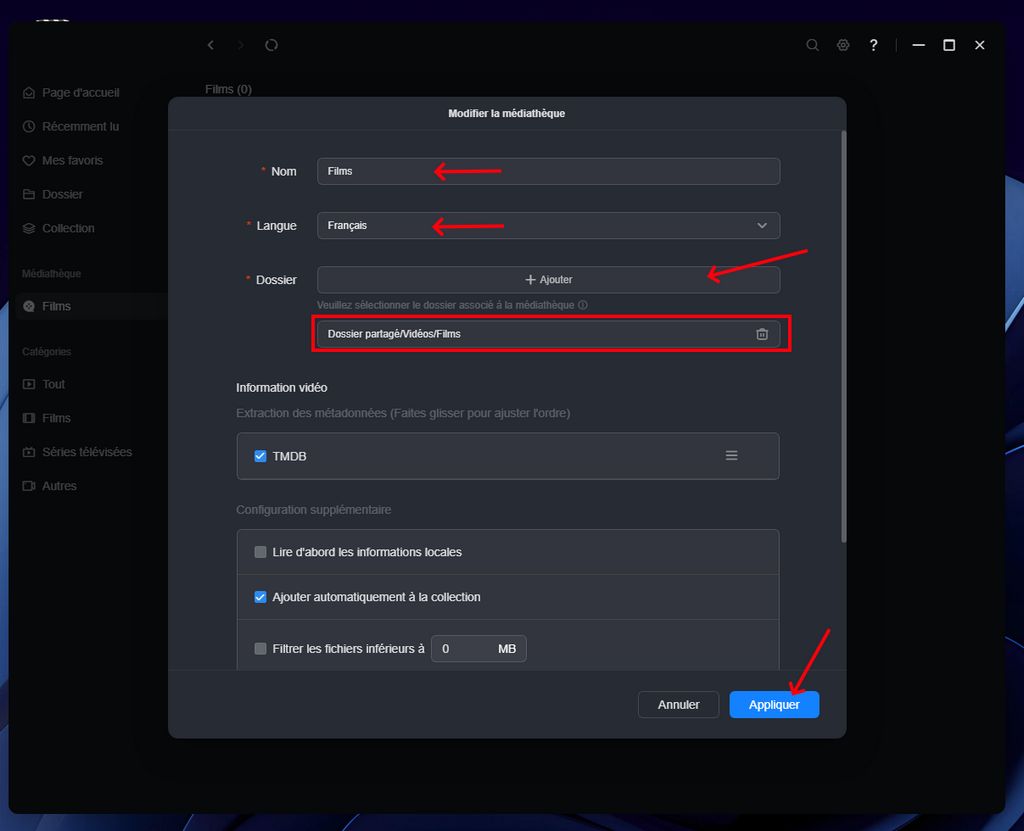Image resolution: width=1024 pixels, height=831 pixels.
Task: Click the info icon beside folder hint
Action: tap(582, 305)
